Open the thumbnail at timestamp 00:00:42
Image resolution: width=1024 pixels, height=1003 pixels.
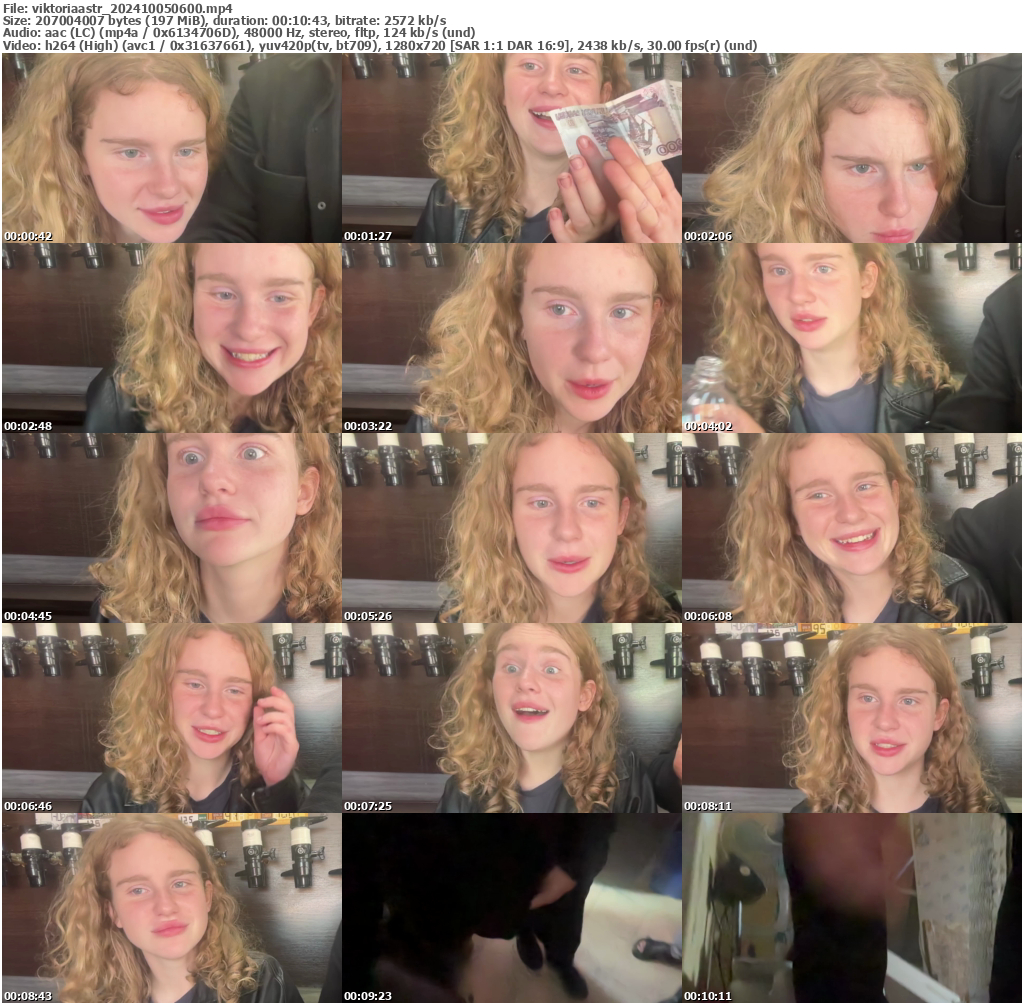point(170,148)
